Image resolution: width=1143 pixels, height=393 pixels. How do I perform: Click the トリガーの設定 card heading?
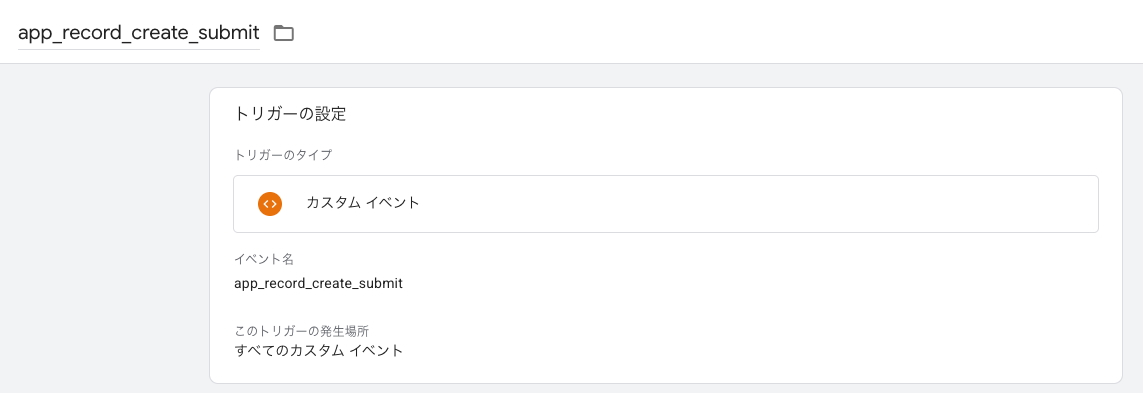(290, 114)
